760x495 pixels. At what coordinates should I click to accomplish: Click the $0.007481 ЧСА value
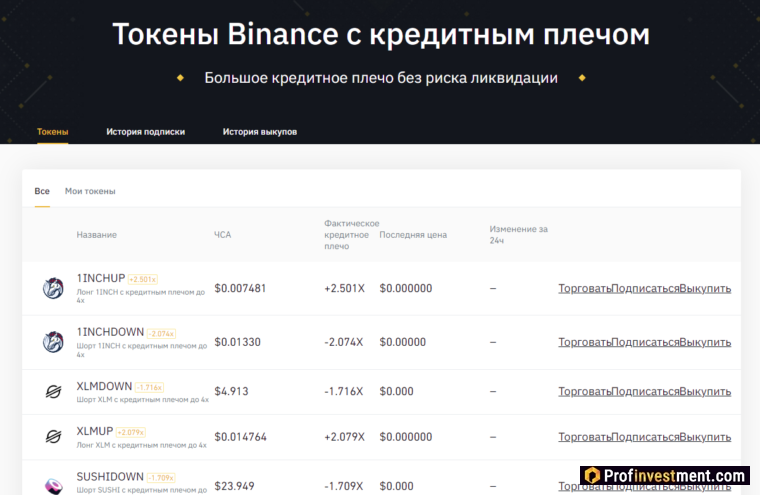240,288
